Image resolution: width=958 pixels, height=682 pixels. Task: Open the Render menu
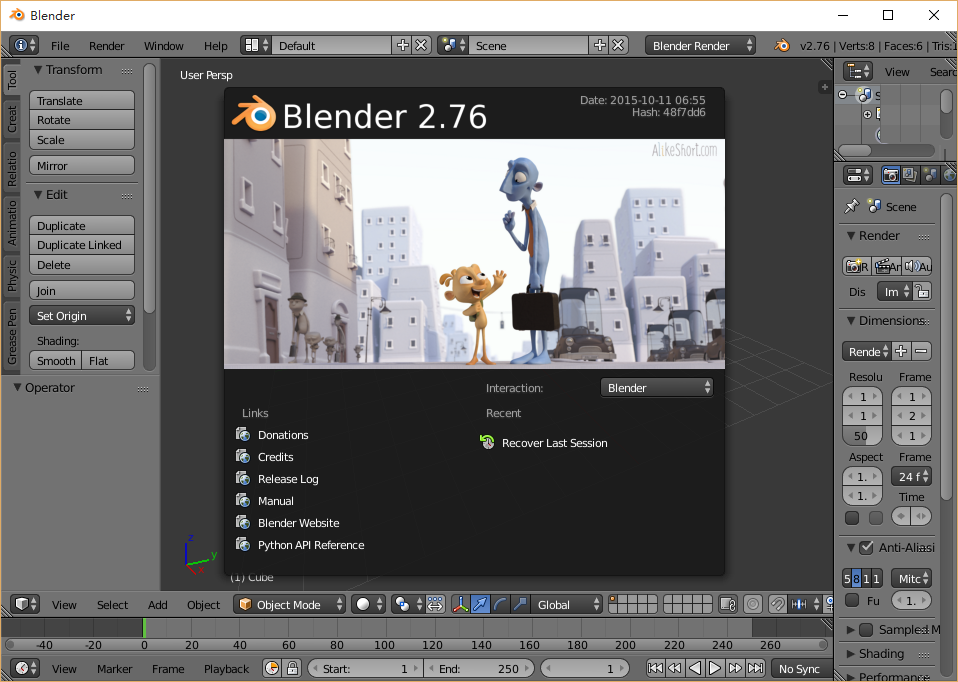107,46
